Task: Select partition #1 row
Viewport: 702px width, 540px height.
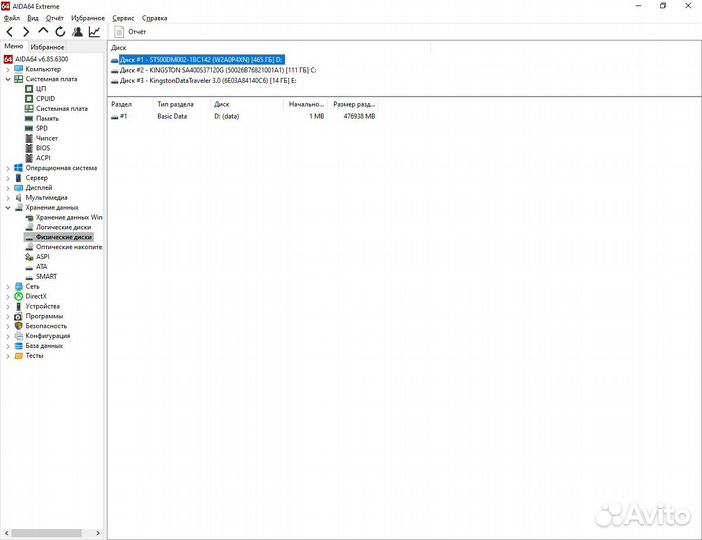Action: pyautogui.click(x=243, y=116)
